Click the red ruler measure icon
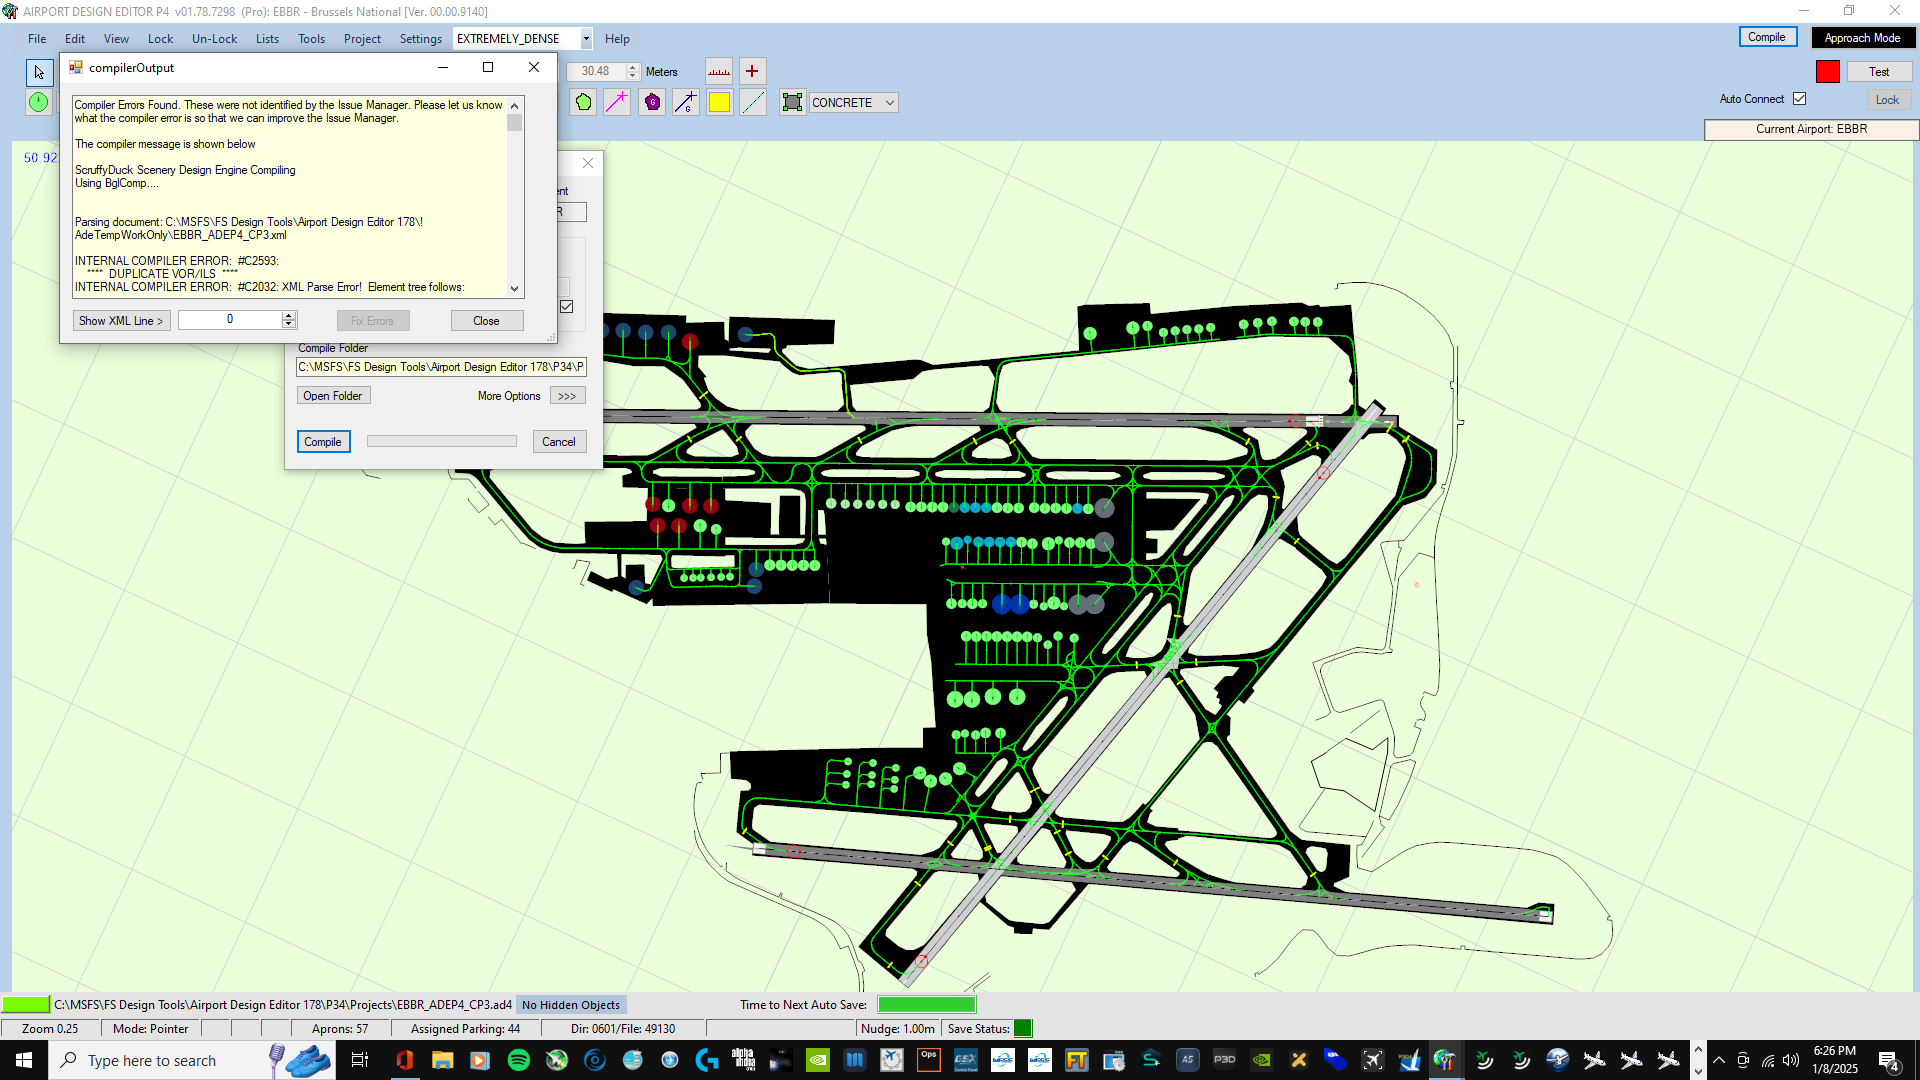 (719, 71)
